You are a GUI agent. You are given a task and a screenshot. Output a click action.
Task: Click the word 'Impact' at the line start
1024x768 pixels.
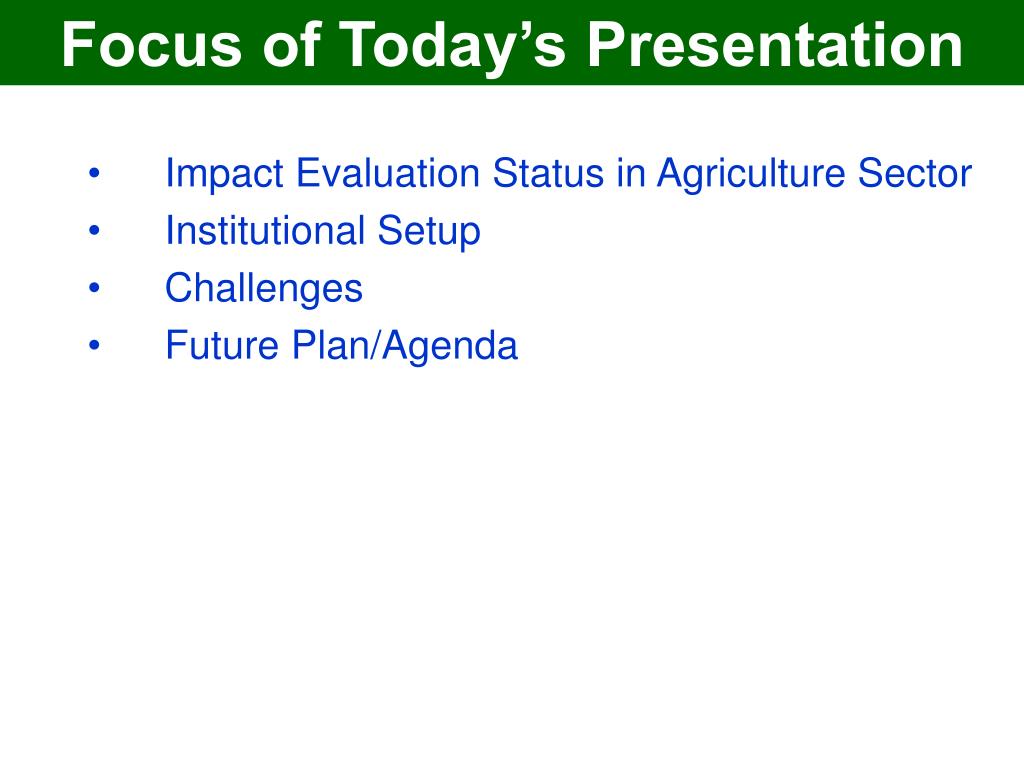tap(225, 174)
